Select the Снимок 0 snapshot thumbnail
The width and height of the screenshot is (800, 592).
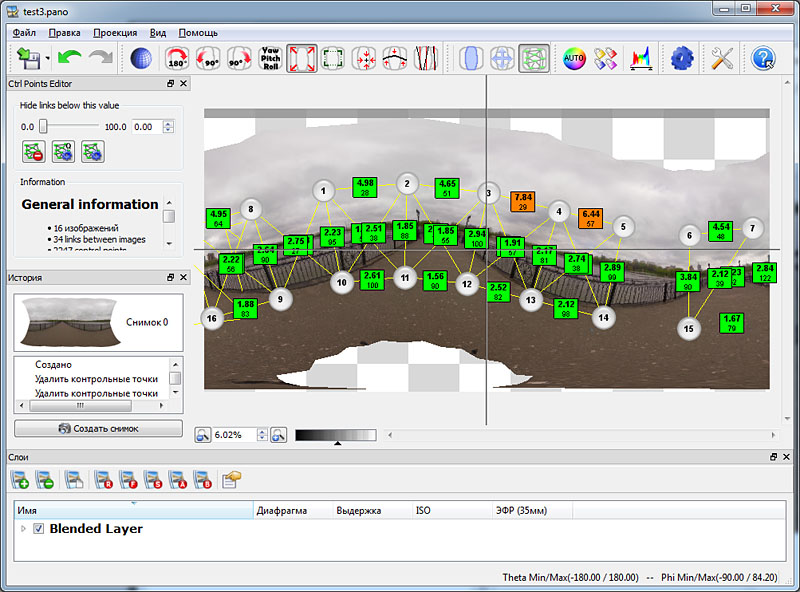[x=71, y=322]
